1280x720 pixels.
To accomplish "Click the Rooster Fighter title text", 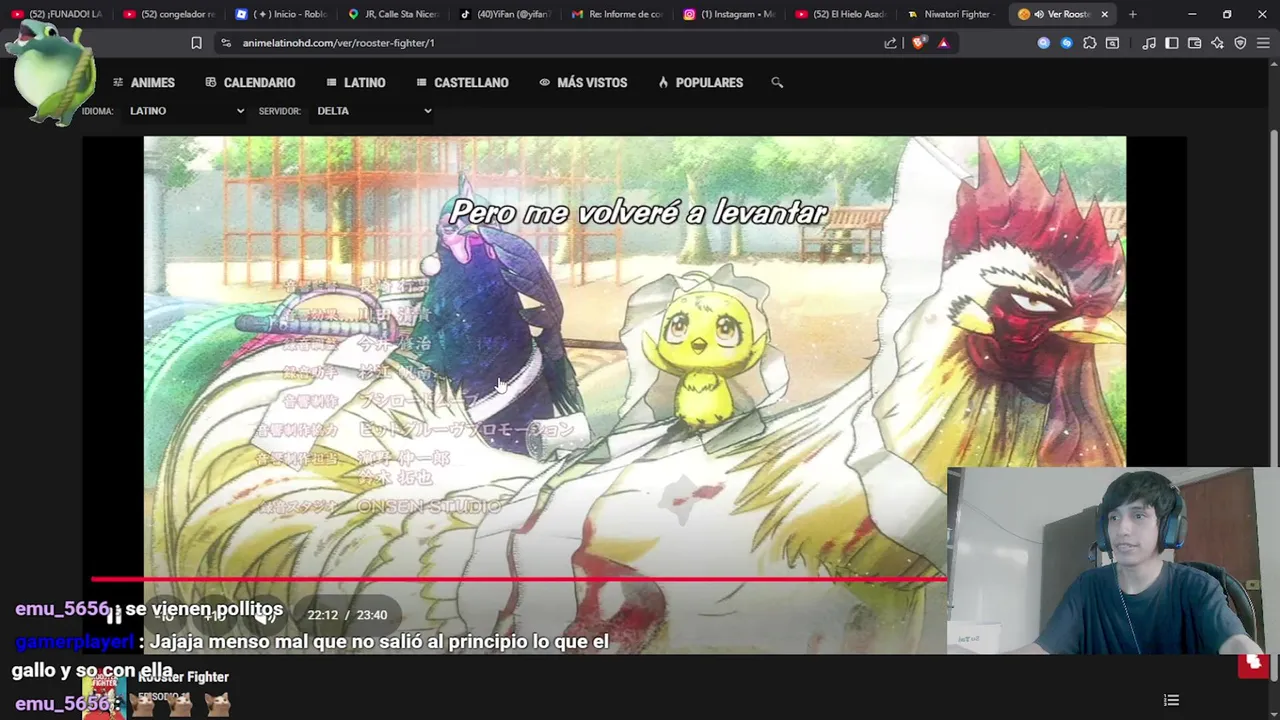I will [183, 677].
